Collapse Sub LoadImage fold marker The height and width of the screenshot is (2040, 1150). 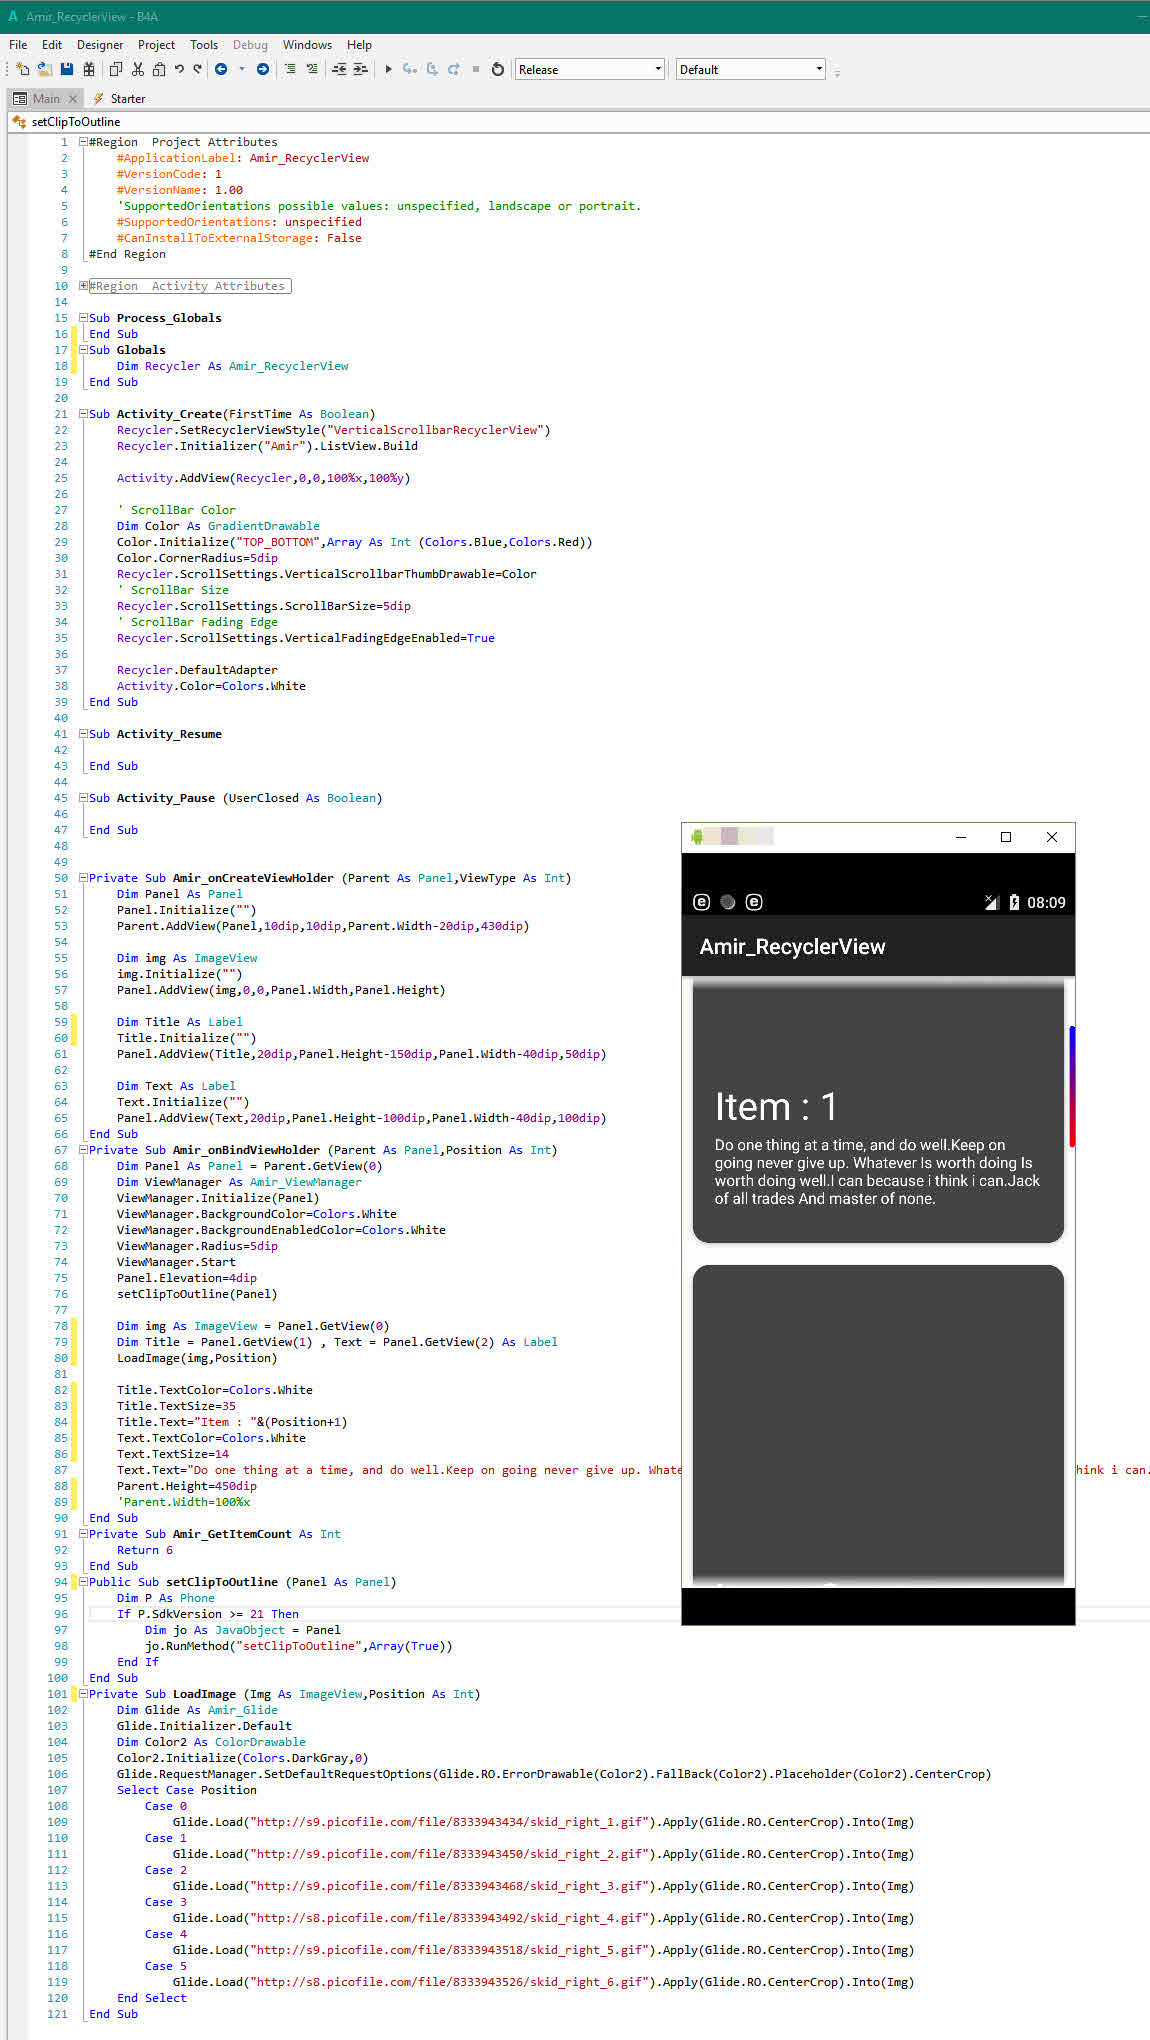click(x=84, y=1694)
